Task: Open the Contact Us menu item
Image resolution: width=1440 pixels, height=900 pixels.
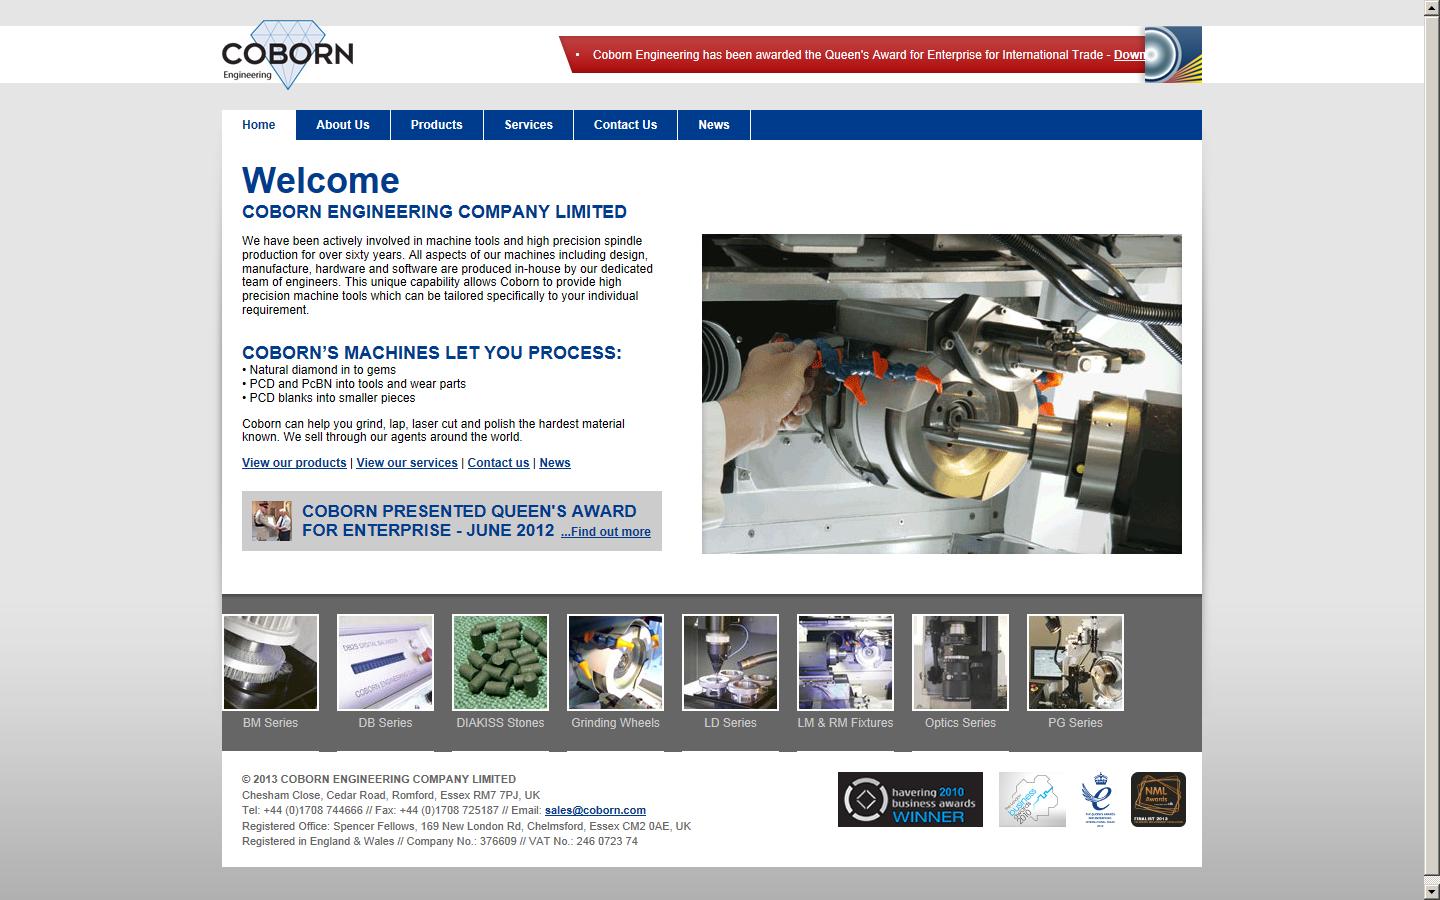Action: (x=626, y=125)
